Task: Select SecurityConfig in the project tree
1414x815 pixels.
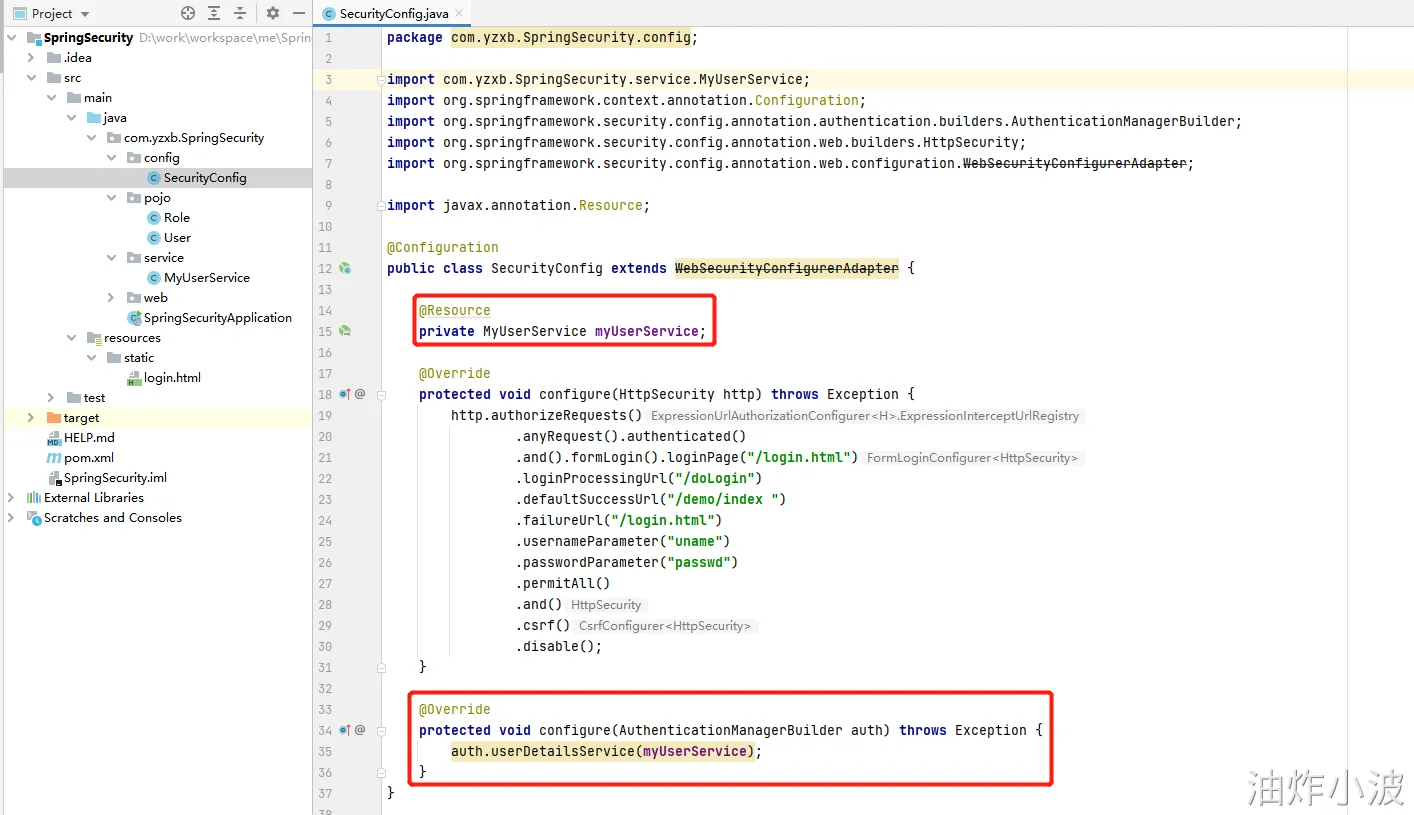Action: (x=205, y=178)
